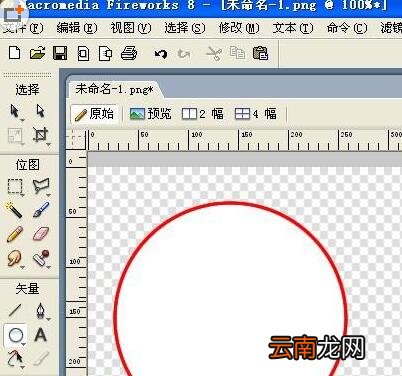The width and height of the screenshot is (402, 376).
Task: Open a file using the folder icon
Action: tap(37, 53)
